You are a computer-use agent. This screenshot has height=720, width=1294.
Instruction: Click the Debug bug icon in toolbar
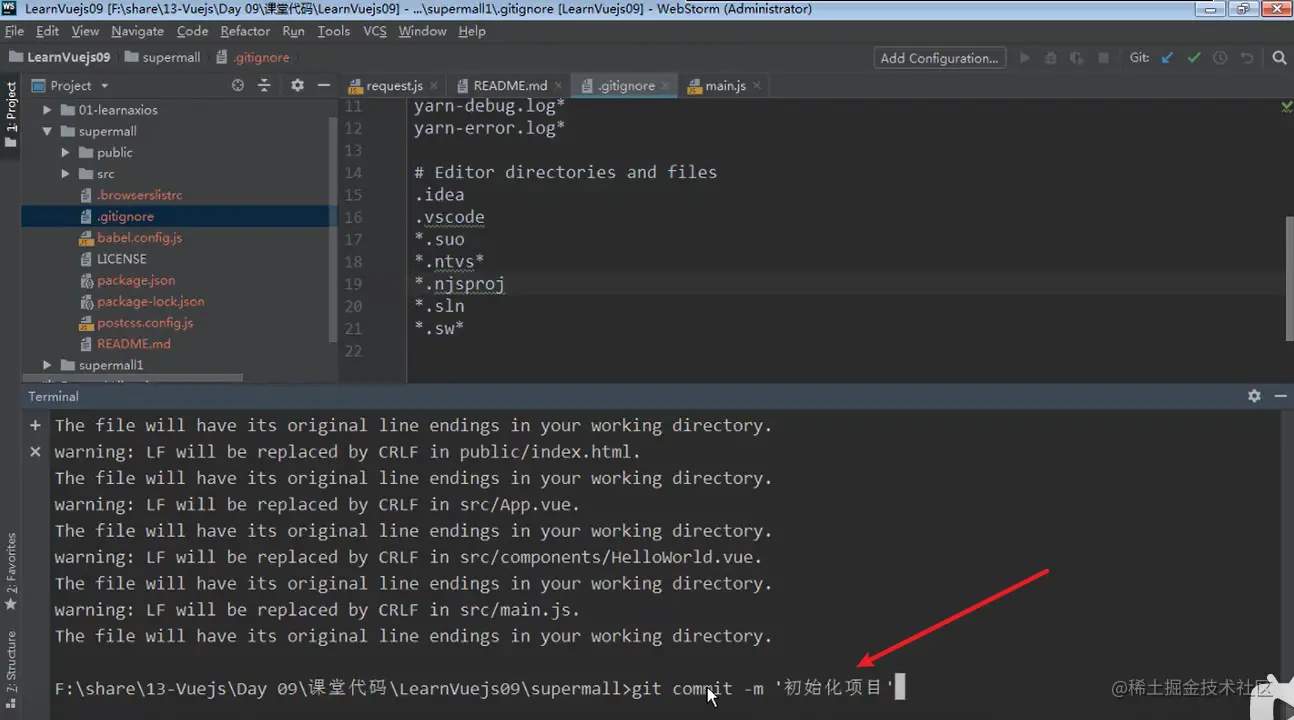click(1050, 58)
